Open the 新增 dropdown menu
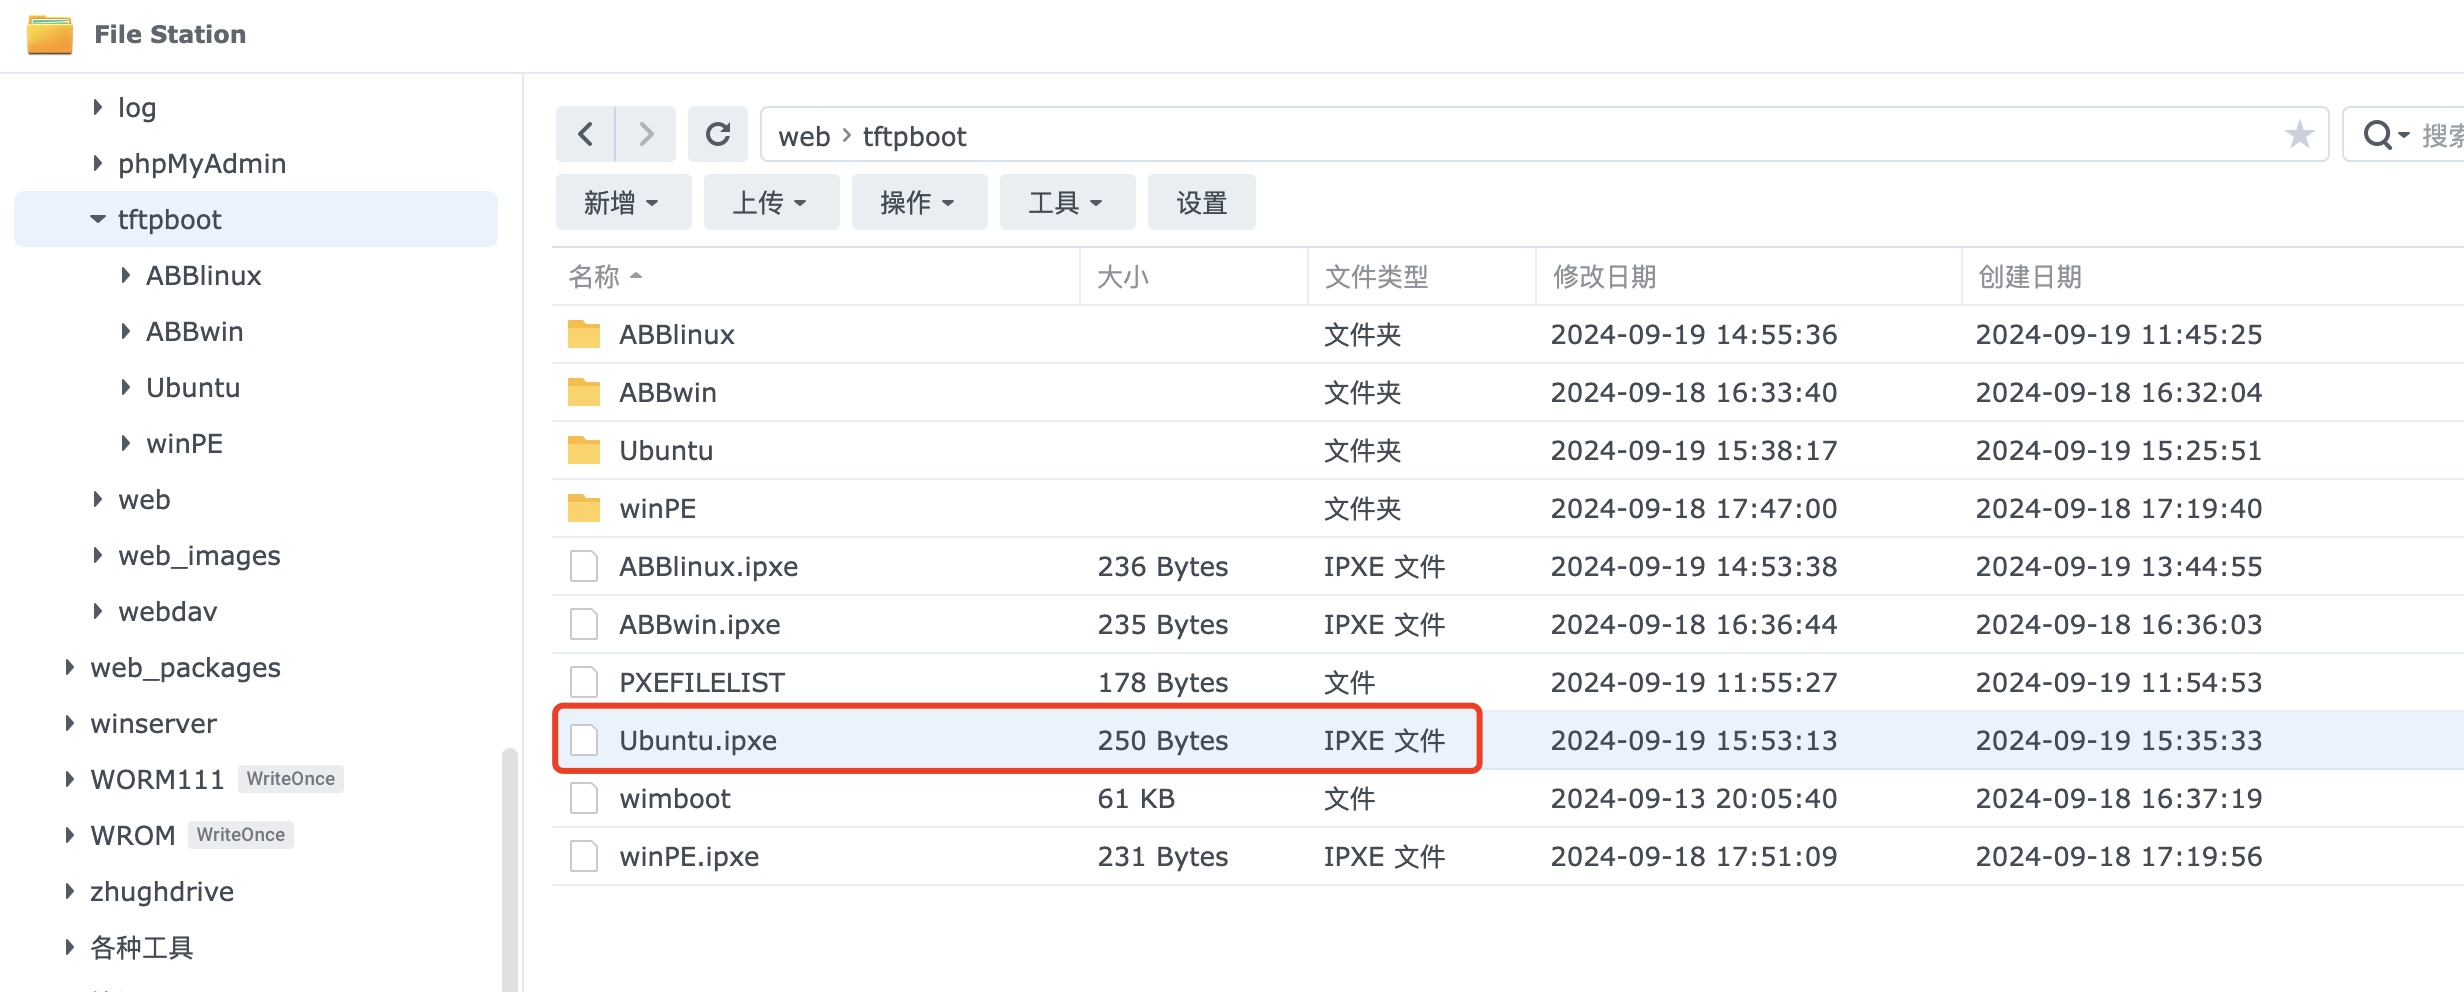2464x992 pixels. 623,202
